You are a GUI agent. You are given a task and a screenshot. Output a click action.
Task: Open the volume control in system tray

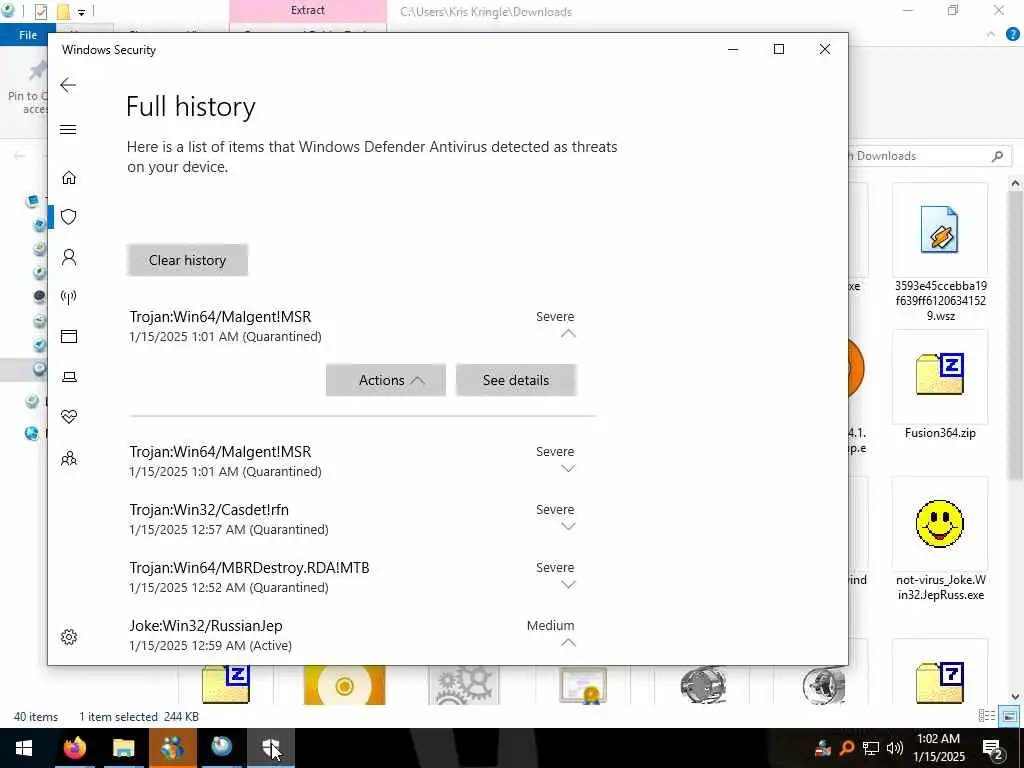pyautogui.click(x=895, y=748)
